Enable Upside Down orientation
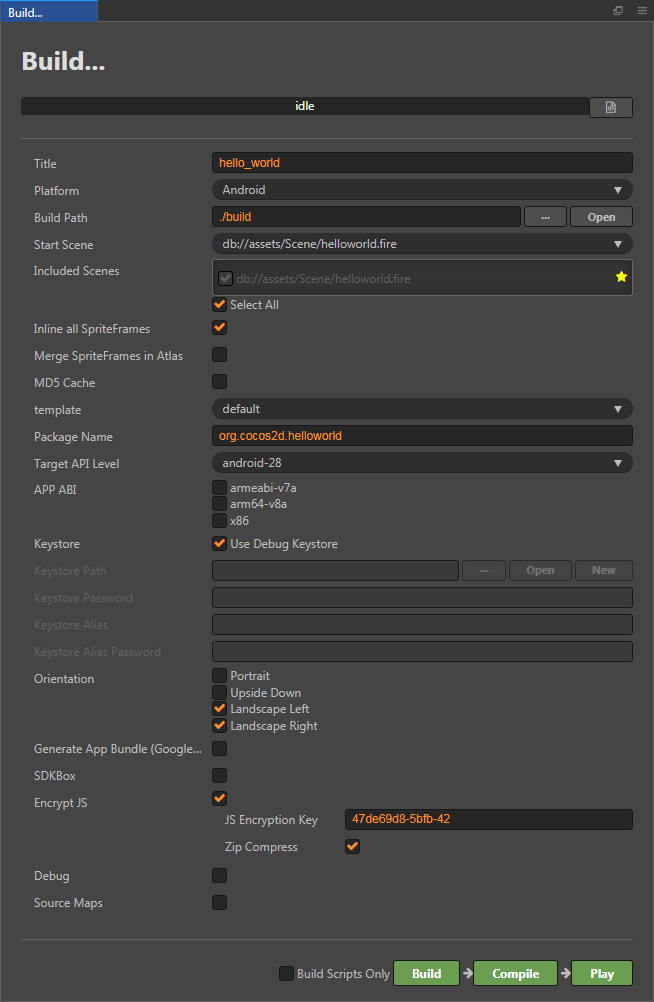The height and width of the screenshot is (1002, 654). (219, 692)
